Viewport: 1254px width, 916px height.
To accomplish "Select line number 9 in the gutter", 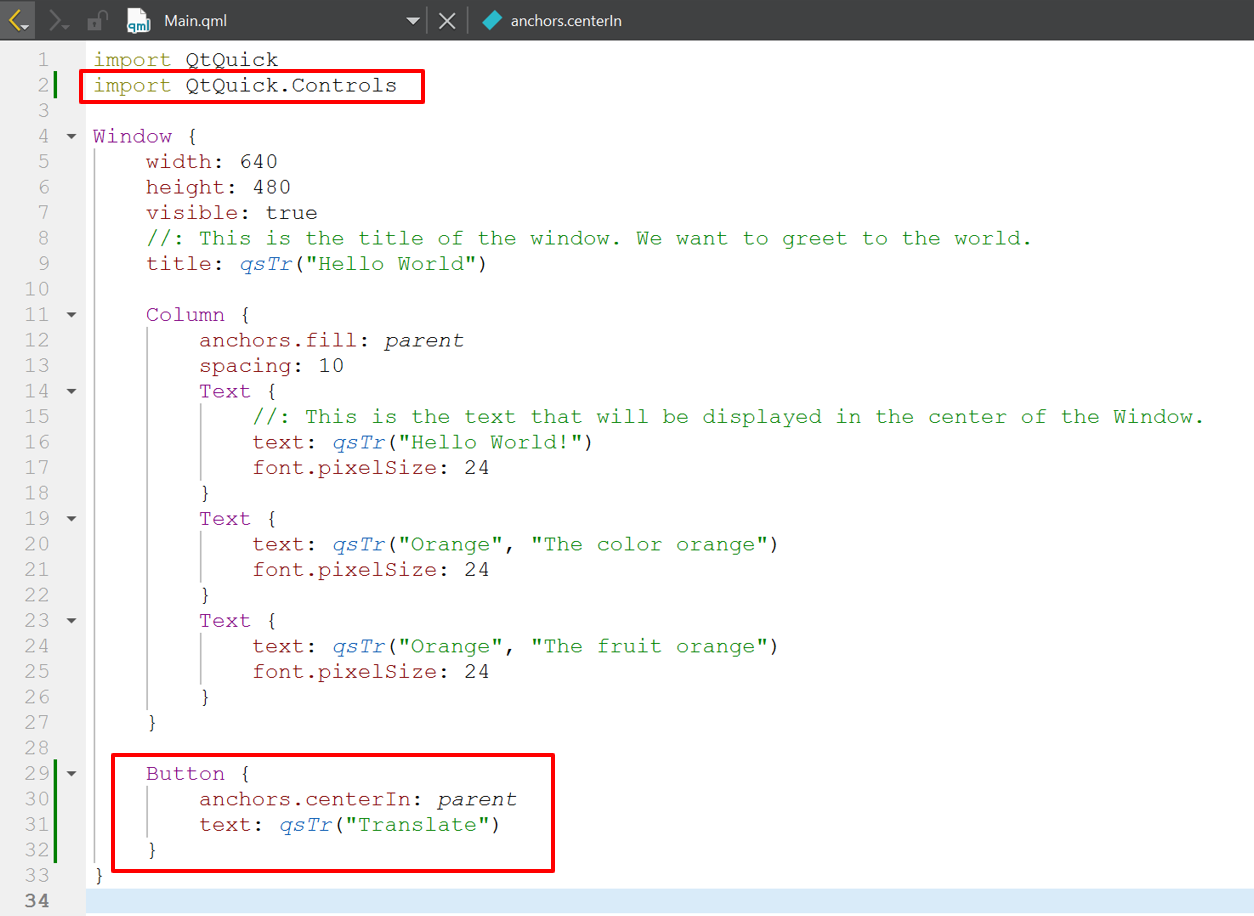I will click(42, 264).
